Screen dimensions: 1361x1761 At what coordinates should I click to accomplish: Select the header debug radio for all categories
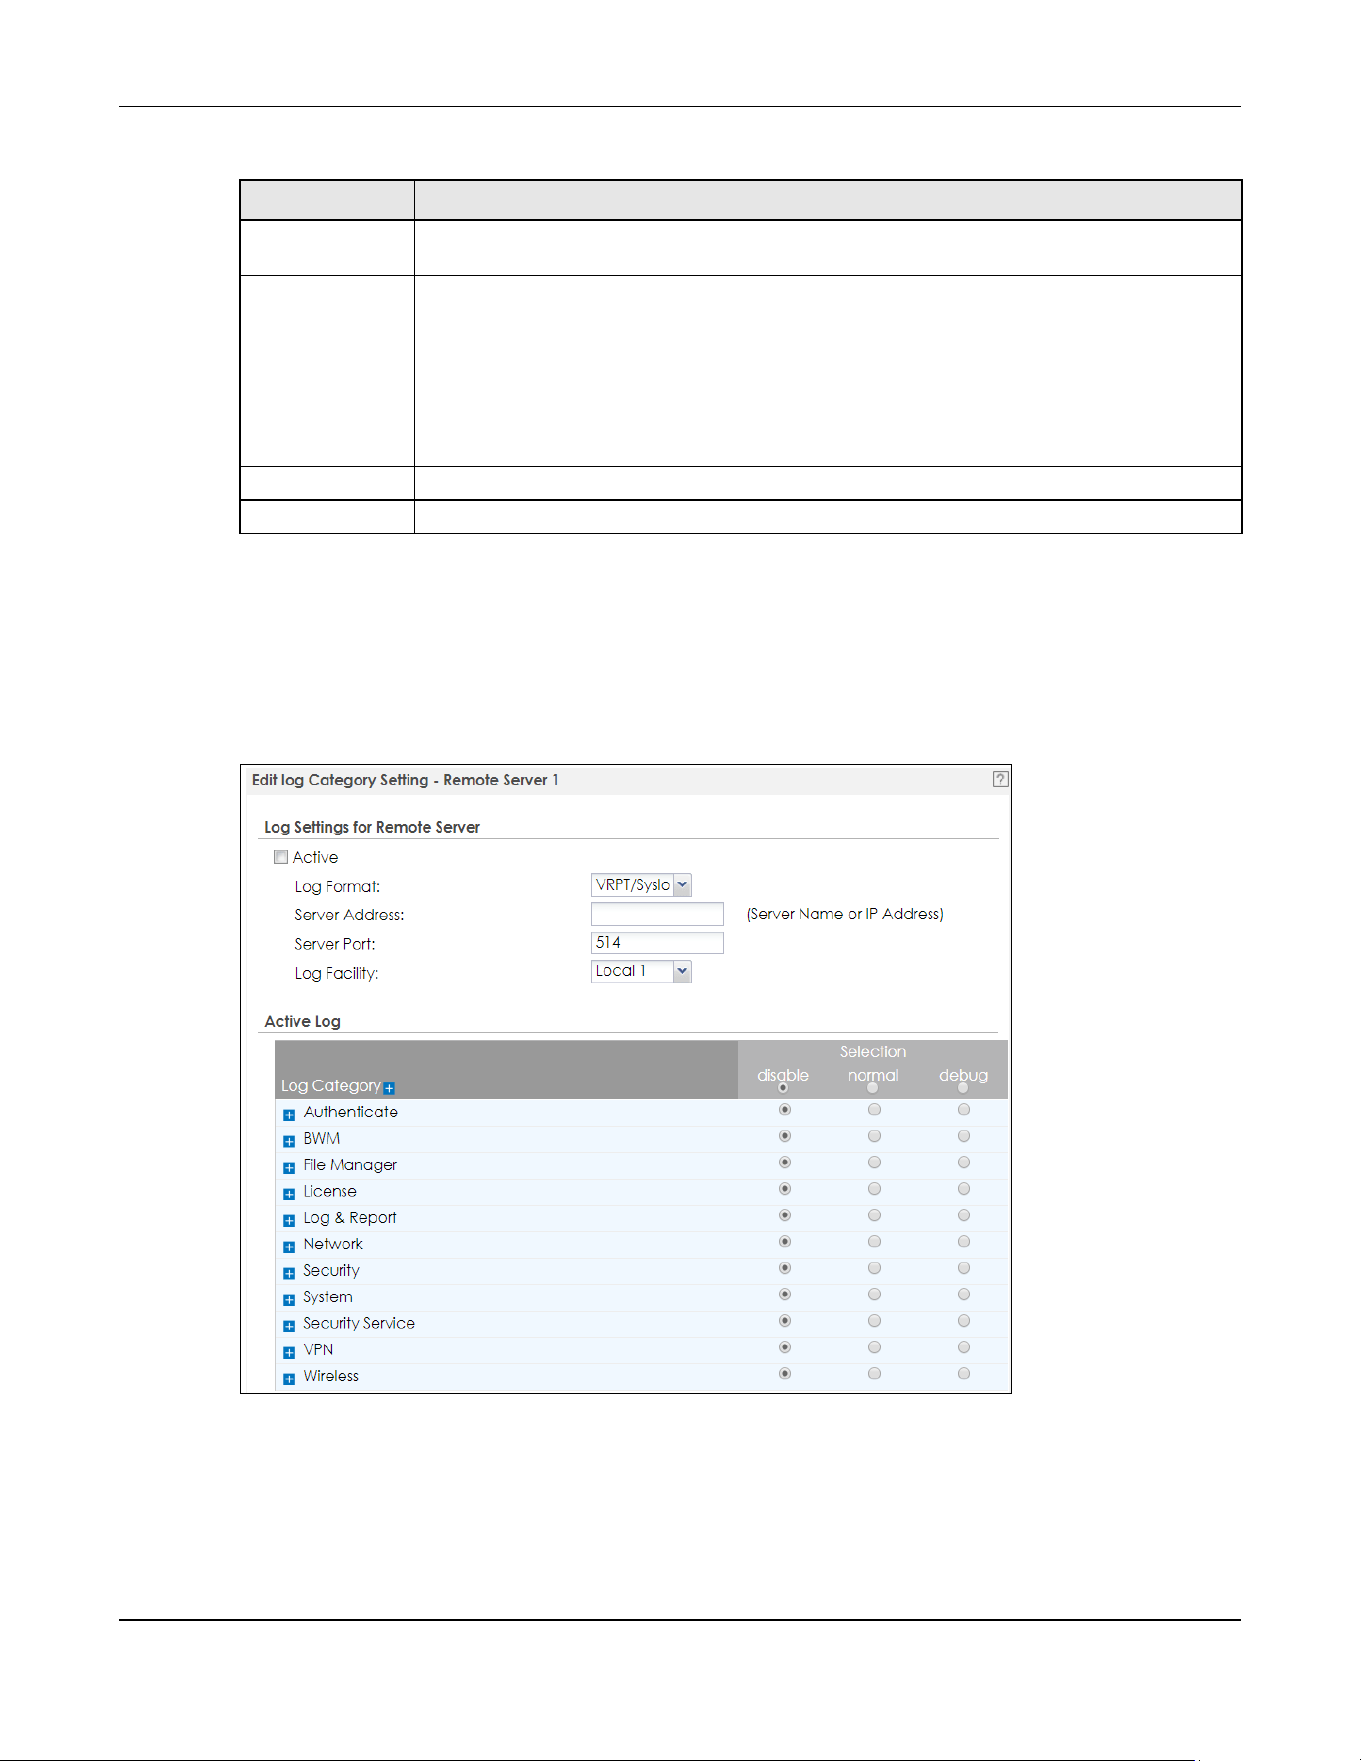tap(963, 1088)
